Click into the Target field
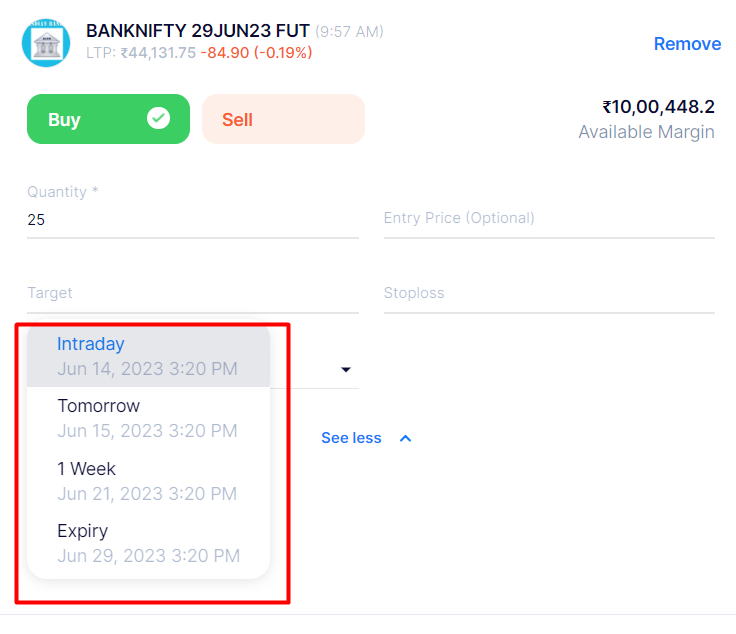Screen dimensions: 736x634 pyautogui.click(x=192, y=293)
